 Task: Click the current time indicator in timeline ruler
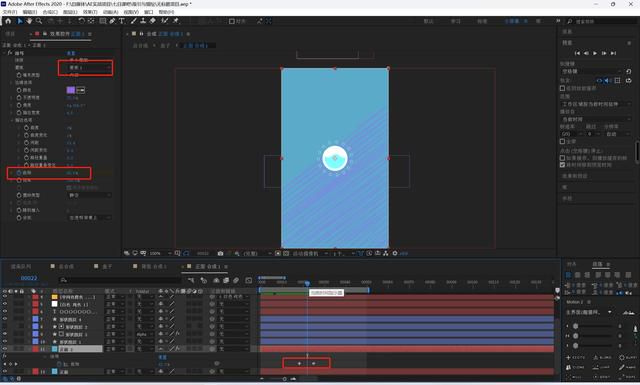tap(307, 283)
